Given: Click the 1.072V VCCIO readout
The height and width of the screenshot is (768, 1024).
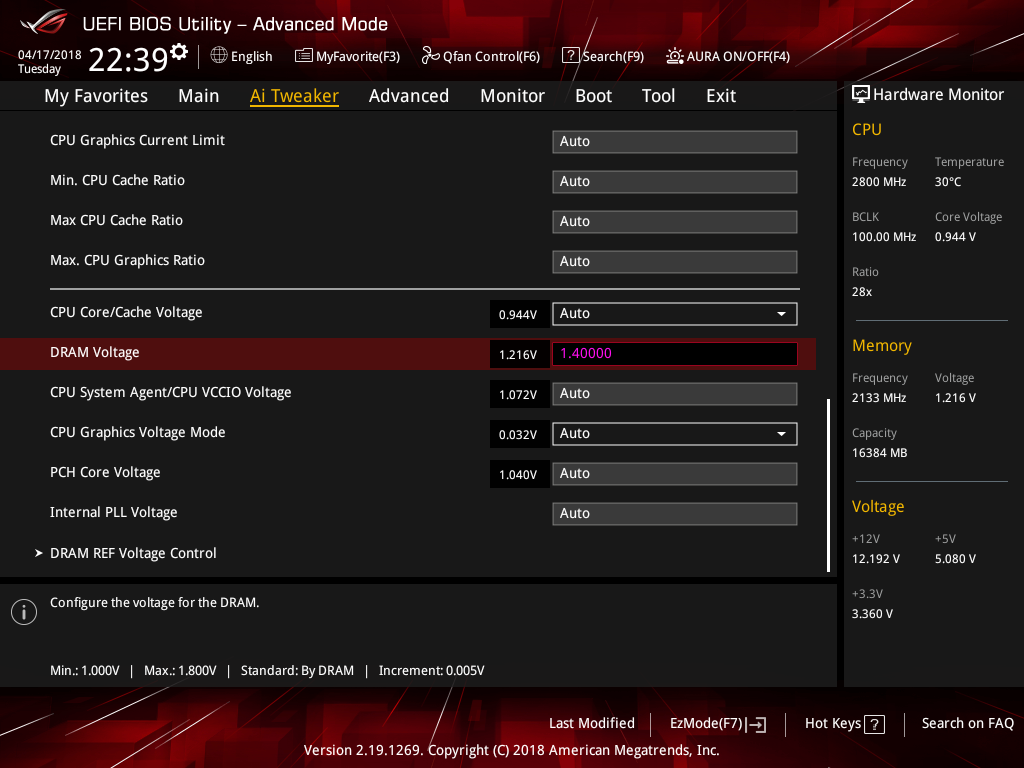Looking at the screenshot, I should click(518, 394).
